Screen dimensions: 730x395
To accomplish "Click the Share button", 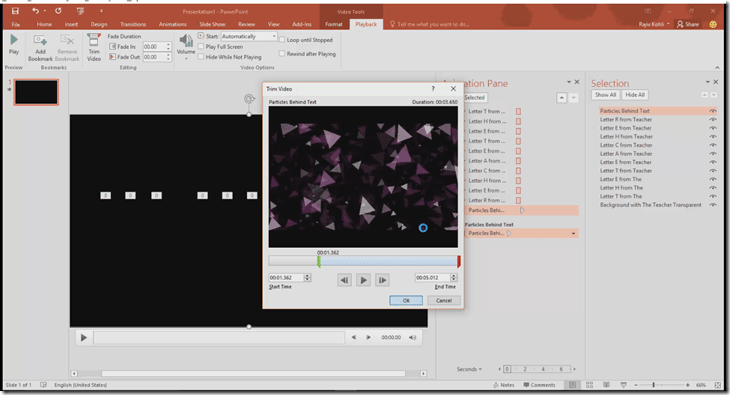I will coord(688,24).
